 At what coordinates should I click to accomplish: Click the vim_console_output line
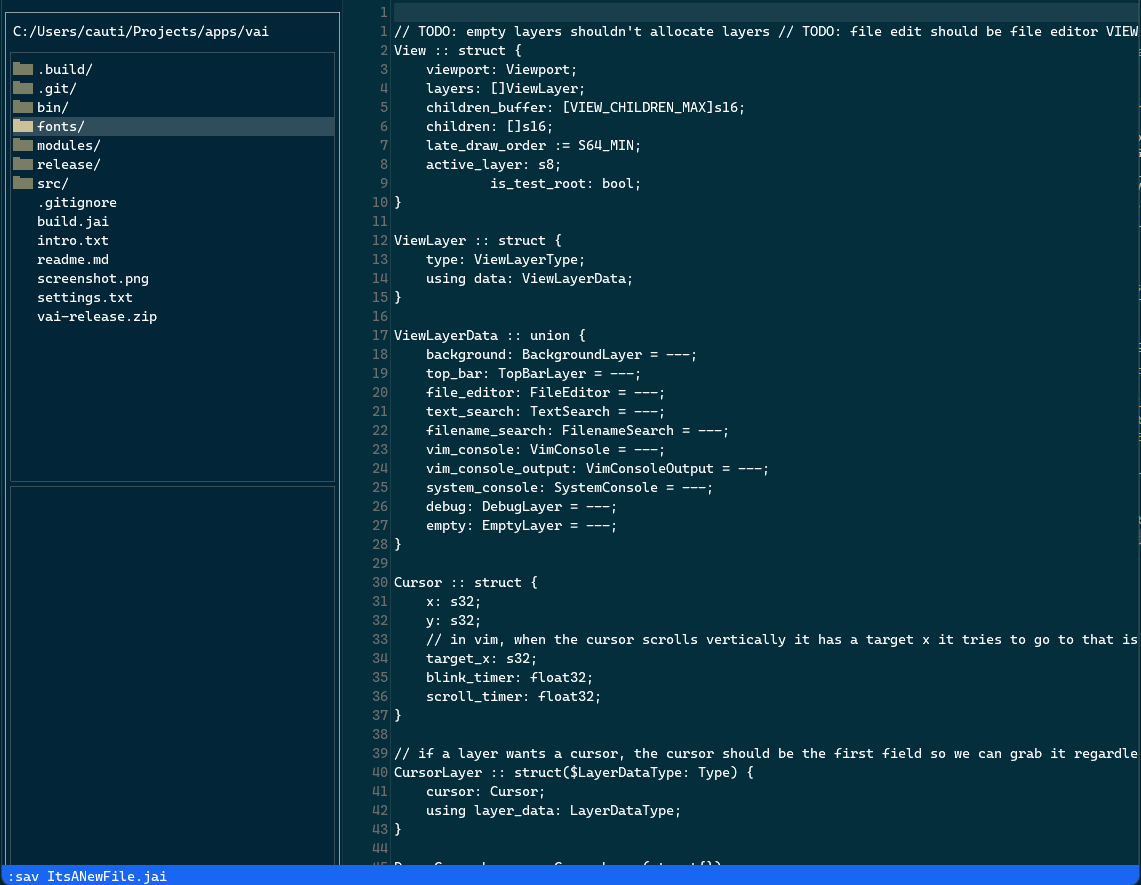pos(597,468)
